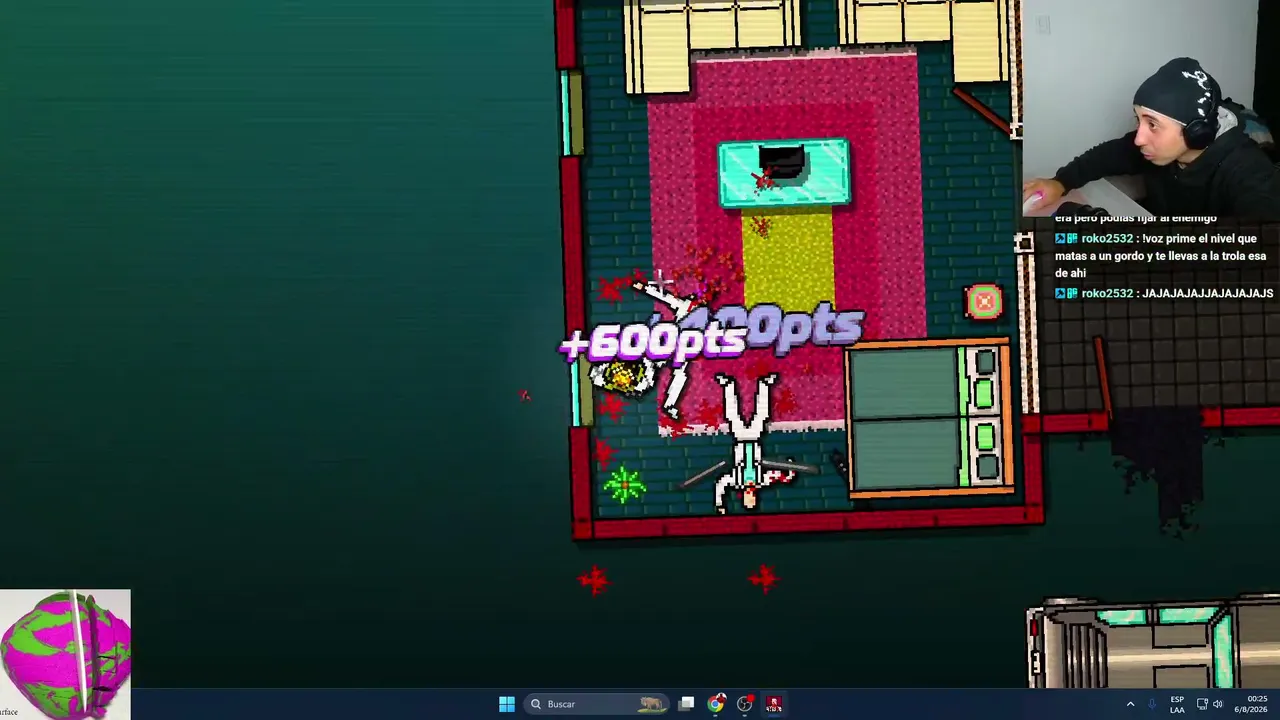This screenshot has height=720, width=1280.
Task: Expand the hidden system tray icons chevron
Action: pyautogui.click(x=1130, y=704)
